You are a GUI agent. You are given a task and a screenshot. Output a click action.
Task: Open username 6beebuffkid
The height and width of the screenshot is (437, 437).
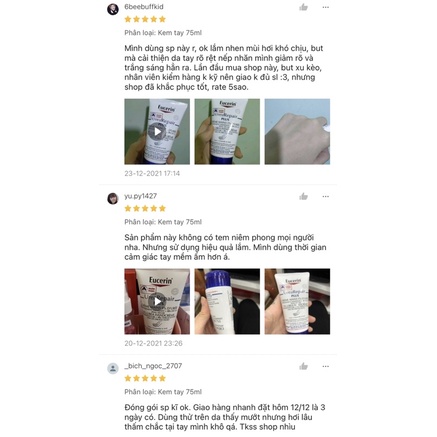[144, 7]
